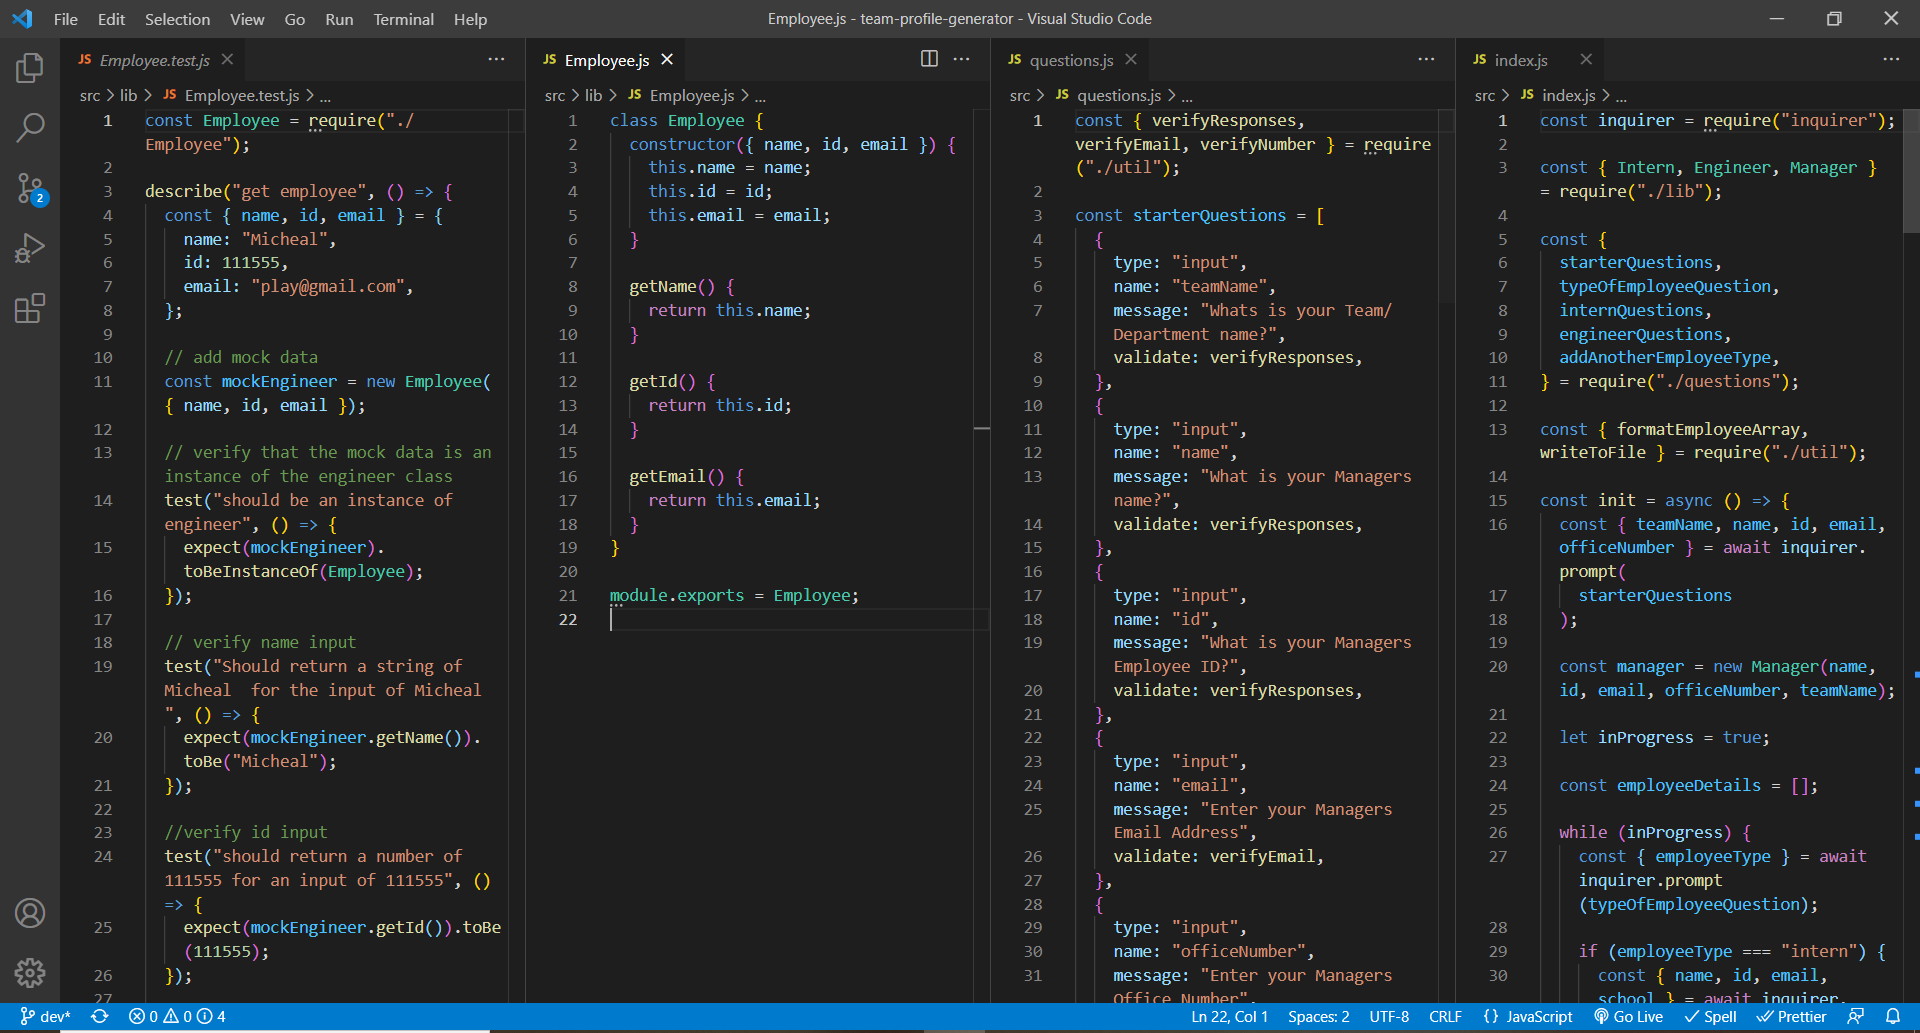Open the Manage settings gear

30,973
